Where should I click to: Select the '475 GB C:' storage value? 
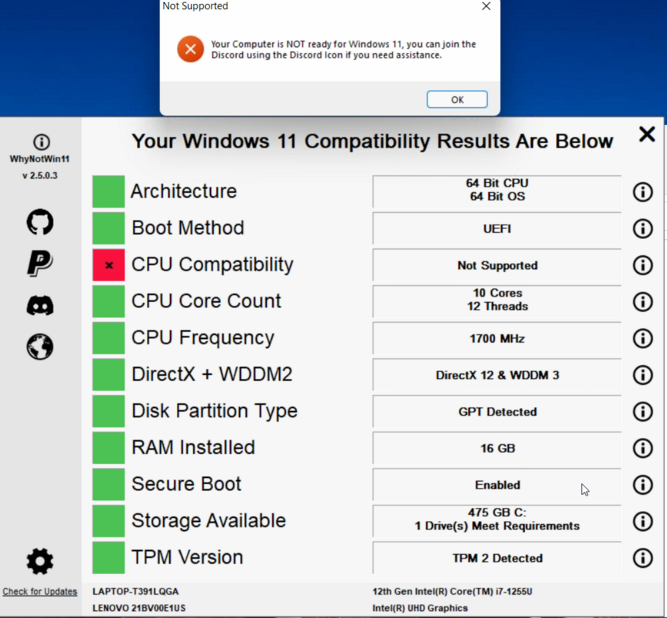click(x=497, y=521)
